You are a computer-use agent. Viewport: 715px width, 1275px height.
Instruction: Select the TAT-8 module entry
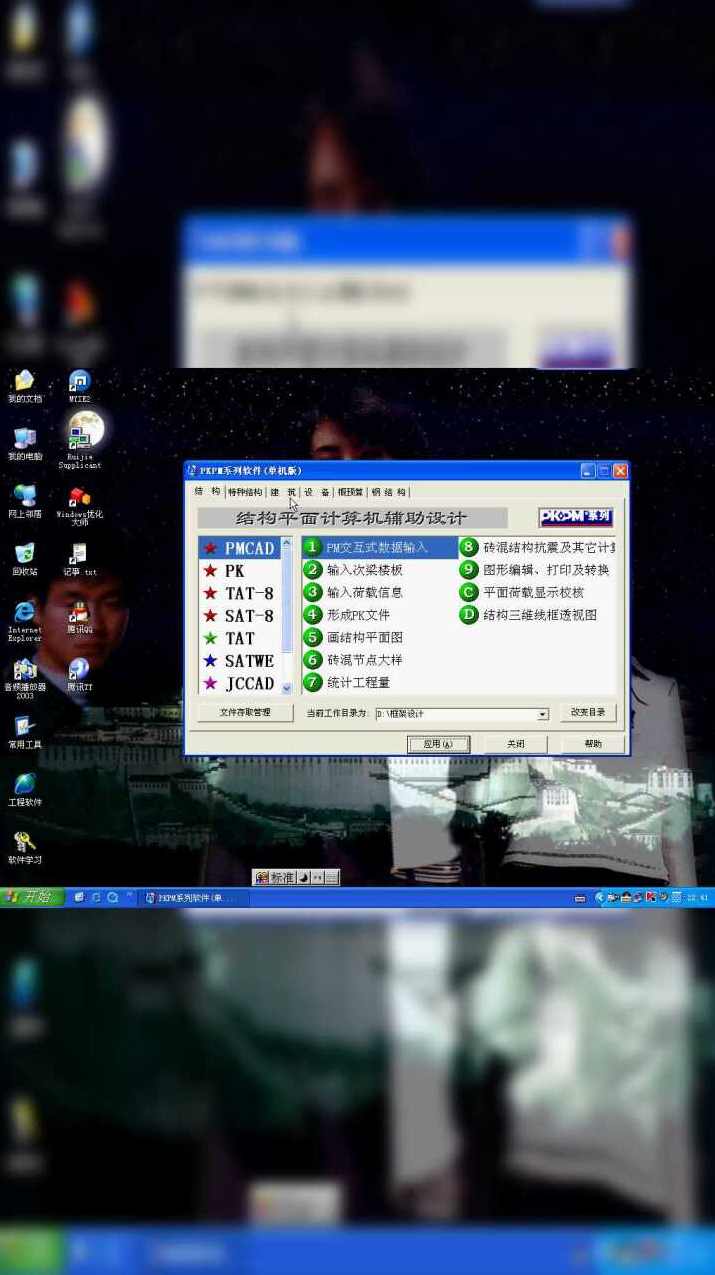(x=240, y=593)
